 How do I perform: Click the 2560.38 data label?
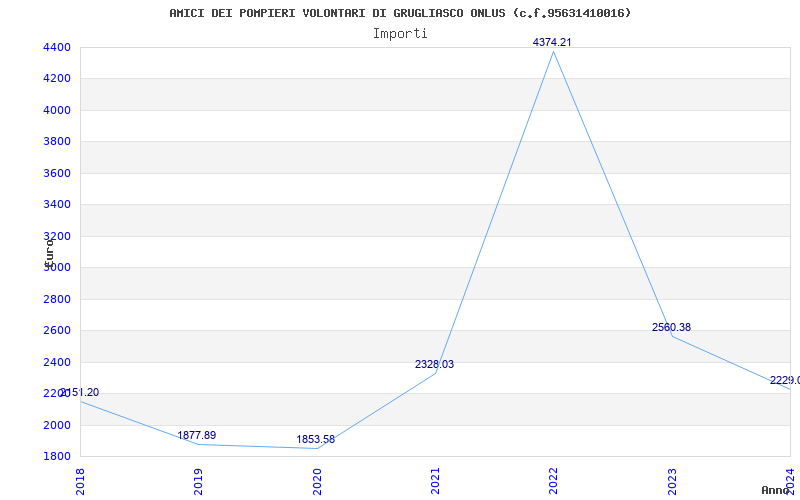coord(671,328)
